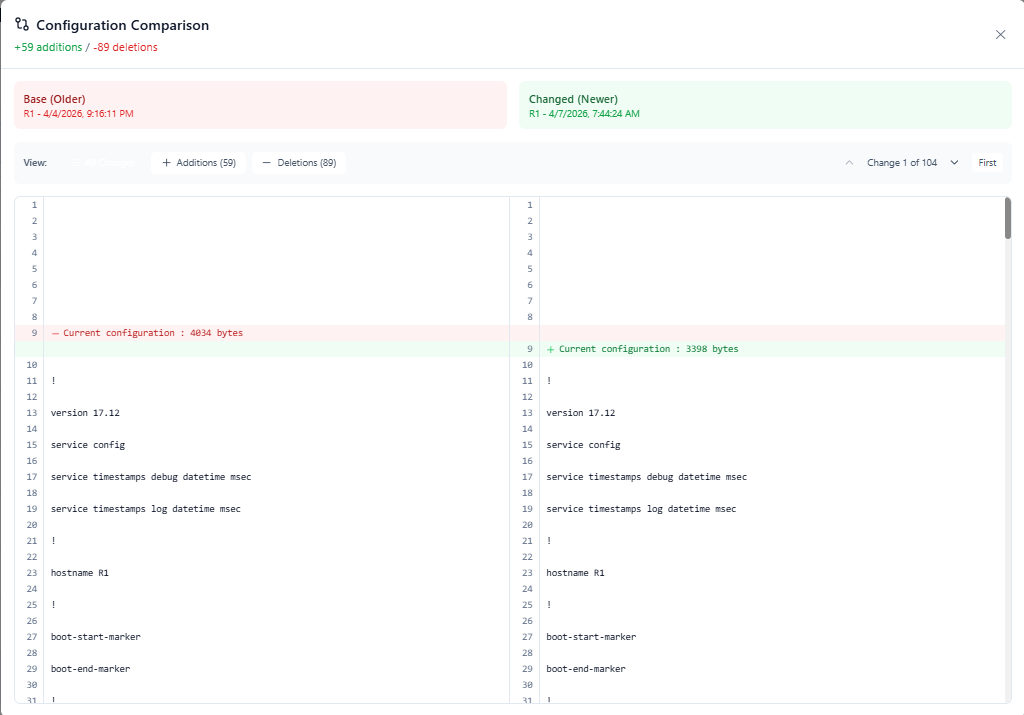Image resolution: width=1024 pixels, height=715 pixels.
Task: Click line number 9 in the newer pane
Action: [530, 349]
